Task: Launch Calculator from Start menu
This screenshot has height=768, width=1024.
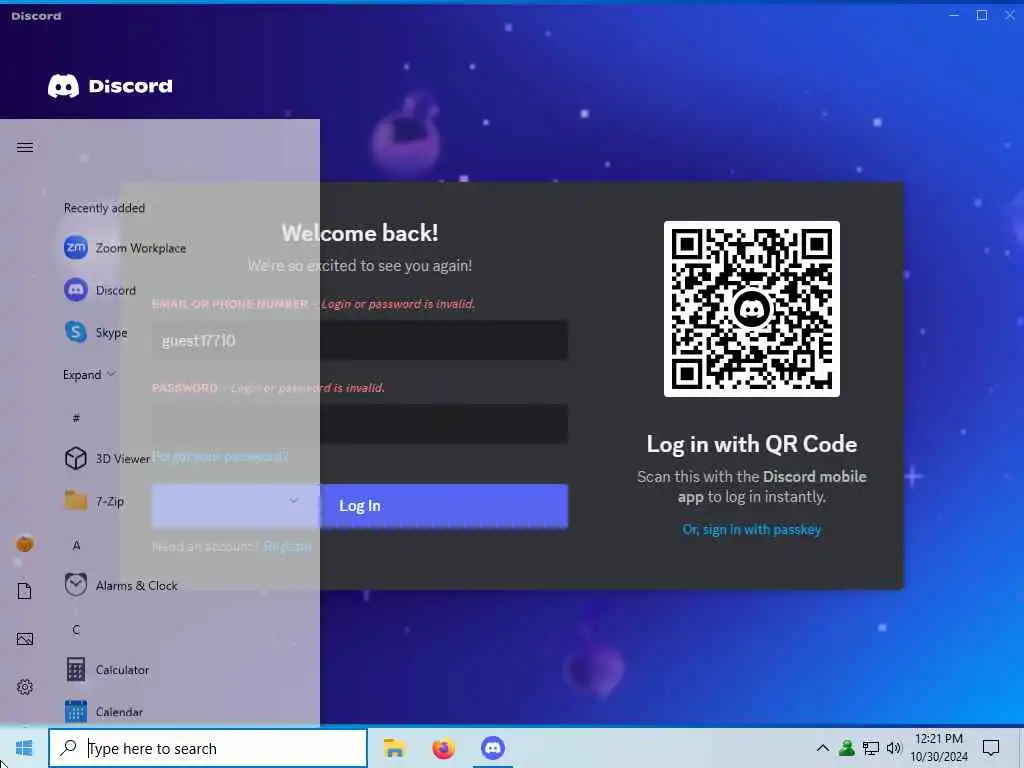Action: tap(107, 669)
